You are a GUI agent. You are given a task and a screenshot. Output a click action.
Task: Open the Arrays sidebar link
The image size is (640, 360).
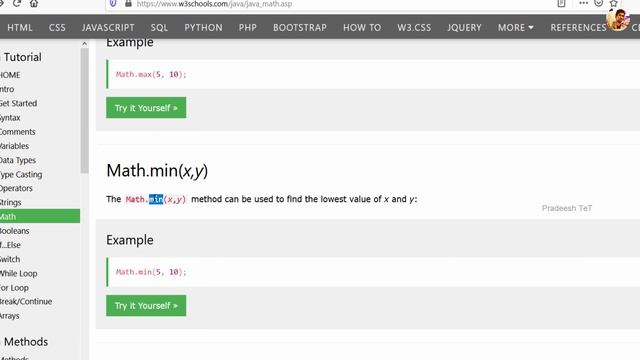pyautogui.click(x=9, y=316)
